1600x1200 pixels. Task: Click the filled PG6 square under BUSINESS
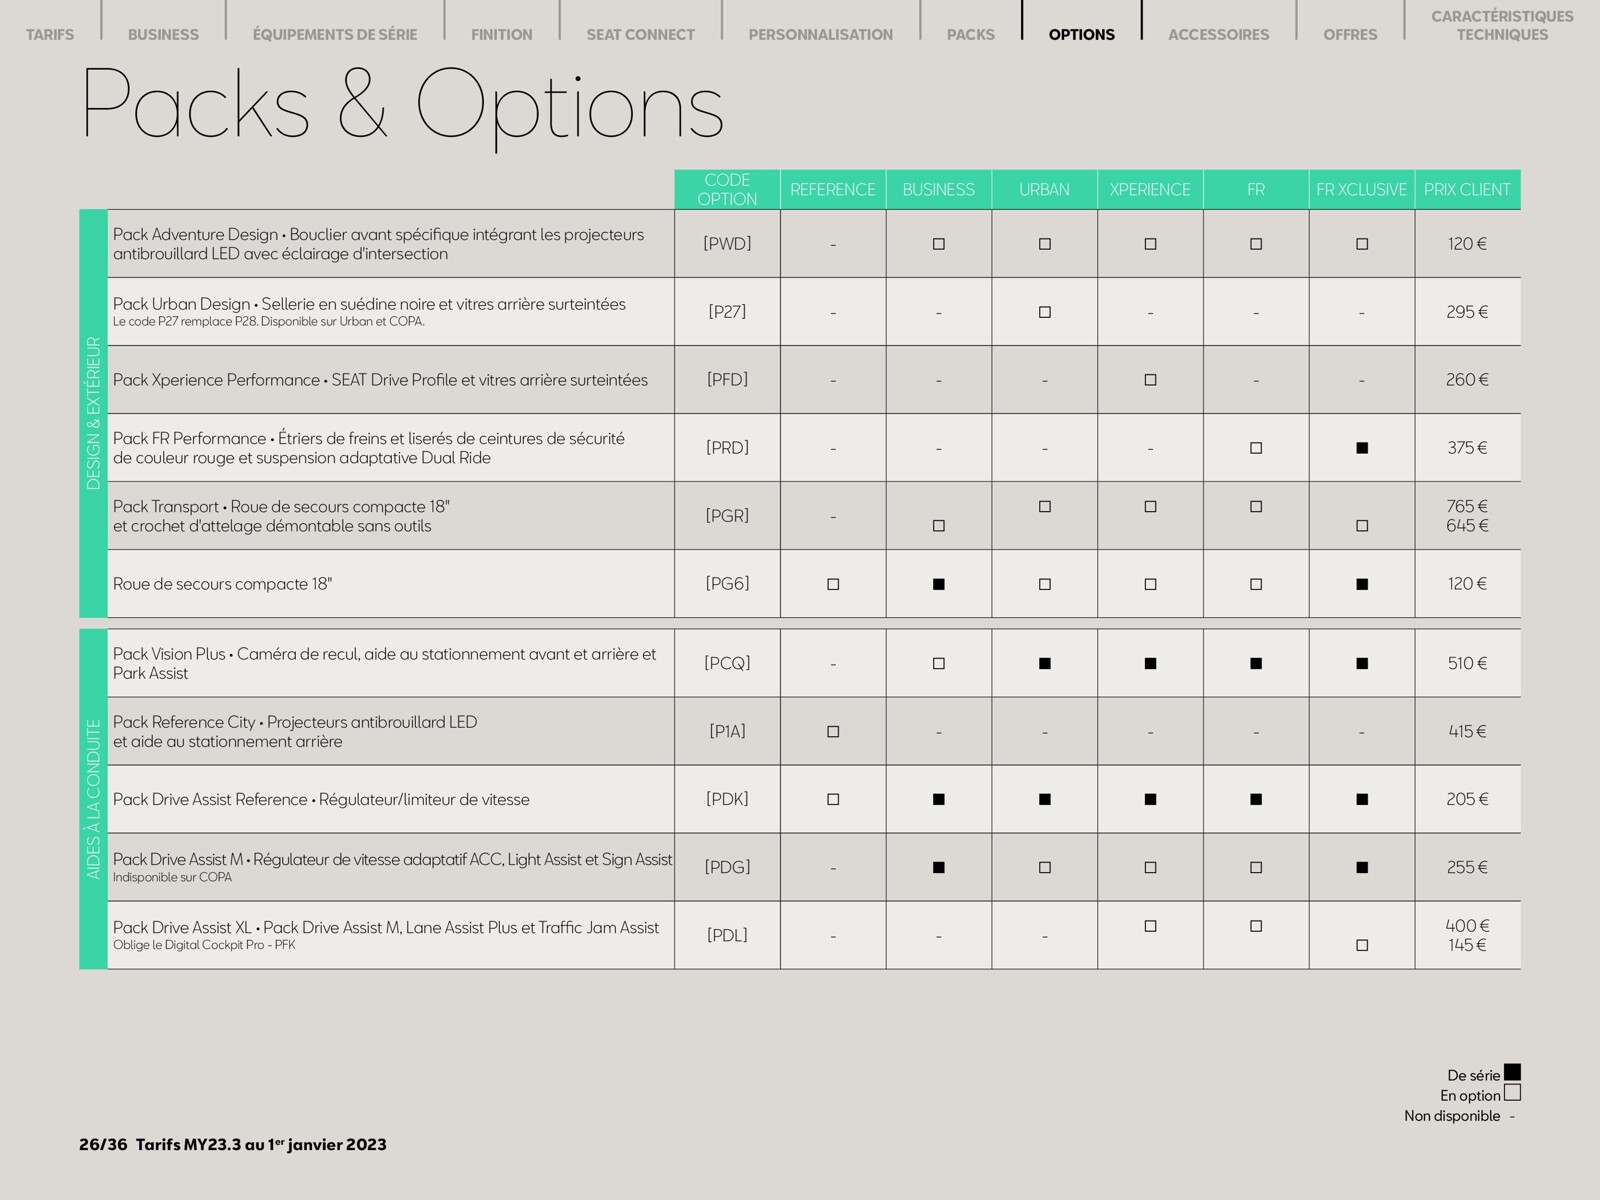tap(939, 584)
